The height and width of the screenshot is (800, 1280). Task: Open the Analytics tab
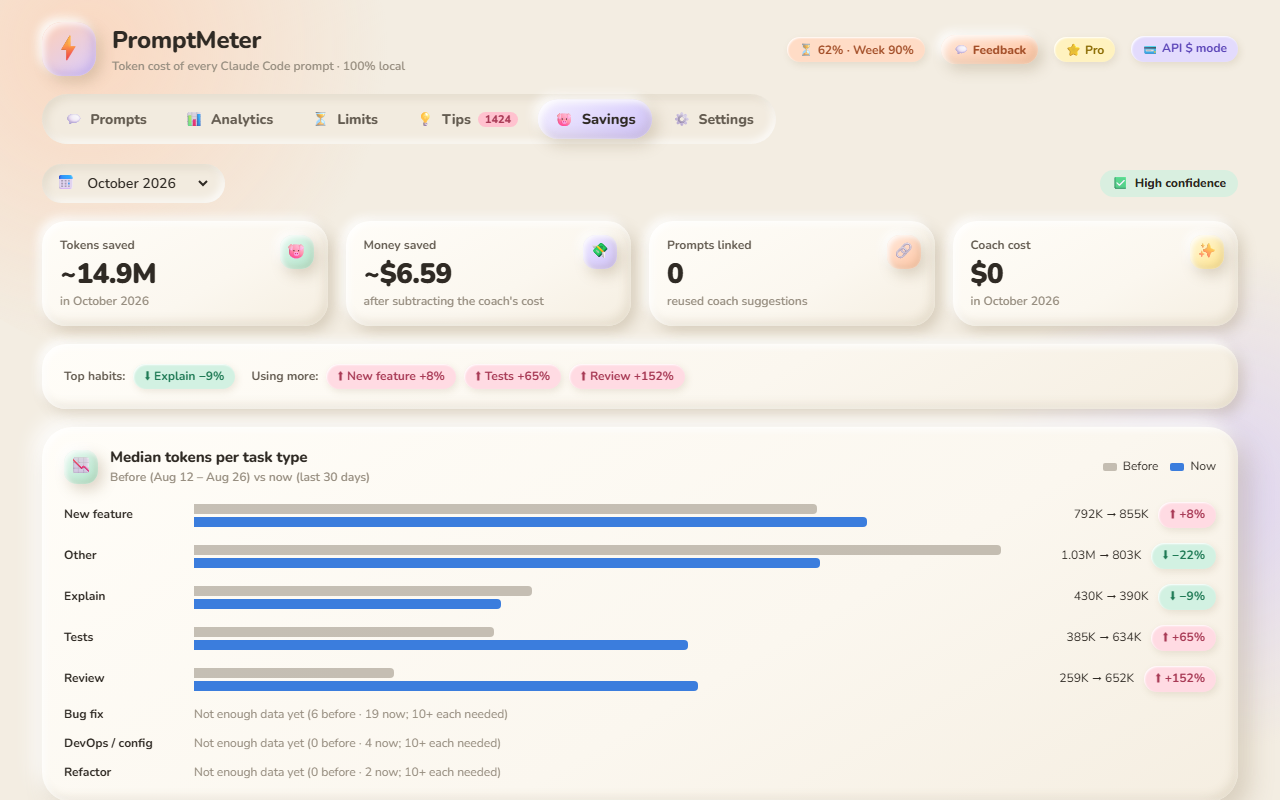230,119
